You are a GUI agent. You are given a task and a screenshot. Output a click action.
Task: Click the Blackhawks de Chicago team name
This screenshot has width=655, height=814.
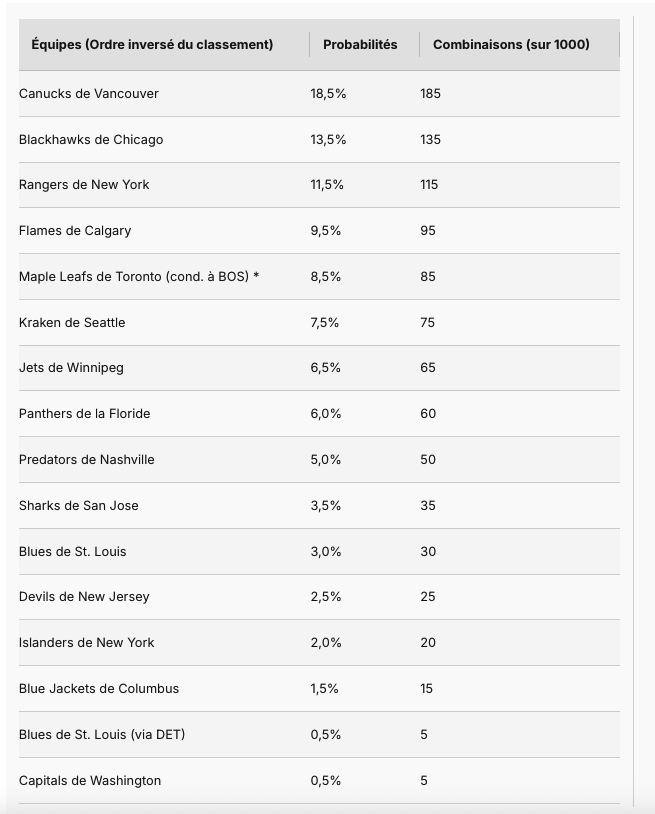click(91, 139)
